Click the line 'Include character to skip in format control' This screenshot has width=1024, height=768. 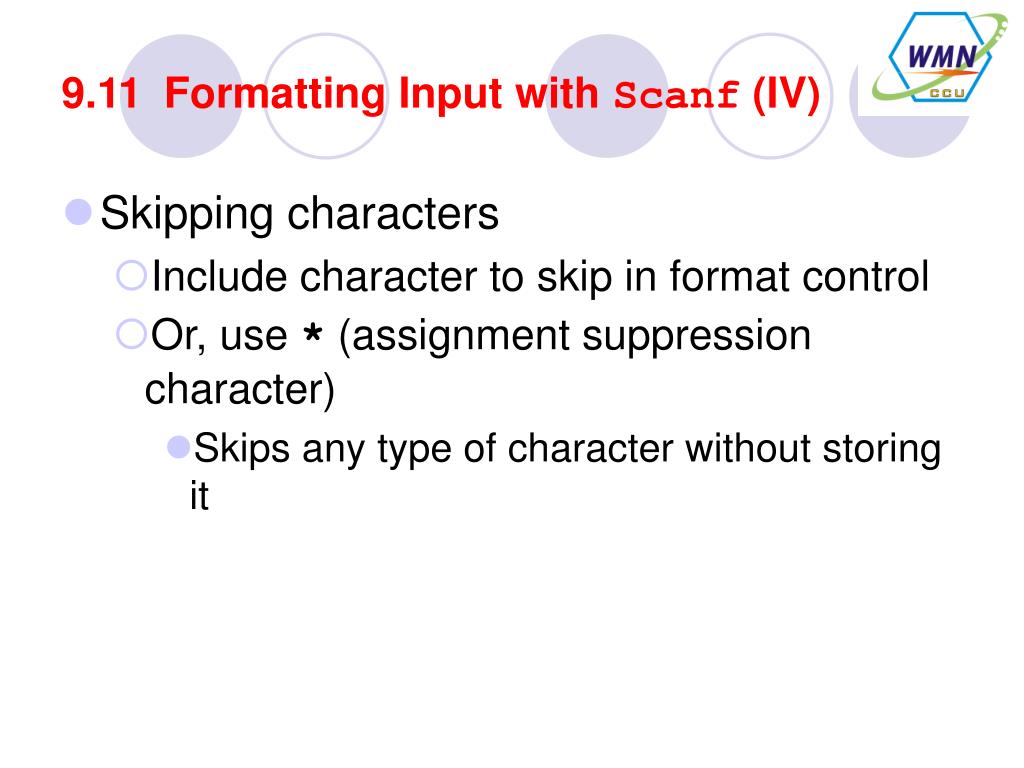(540, 277)
